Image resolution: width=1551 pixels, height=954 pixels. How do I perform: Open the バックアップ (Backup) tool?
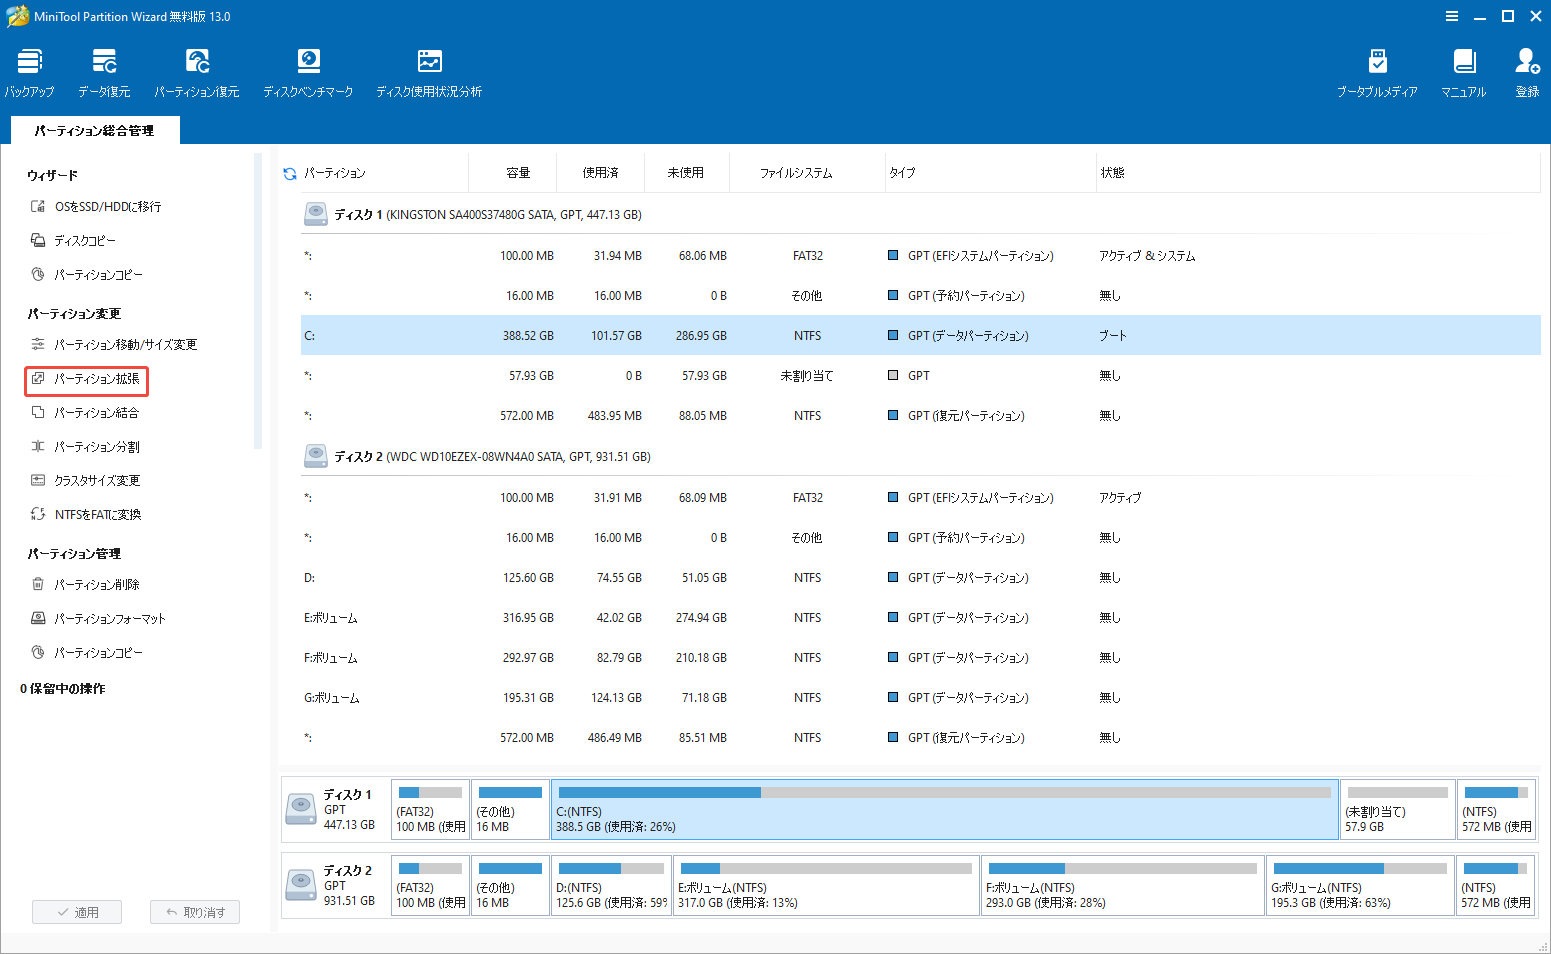click(29, 70)
